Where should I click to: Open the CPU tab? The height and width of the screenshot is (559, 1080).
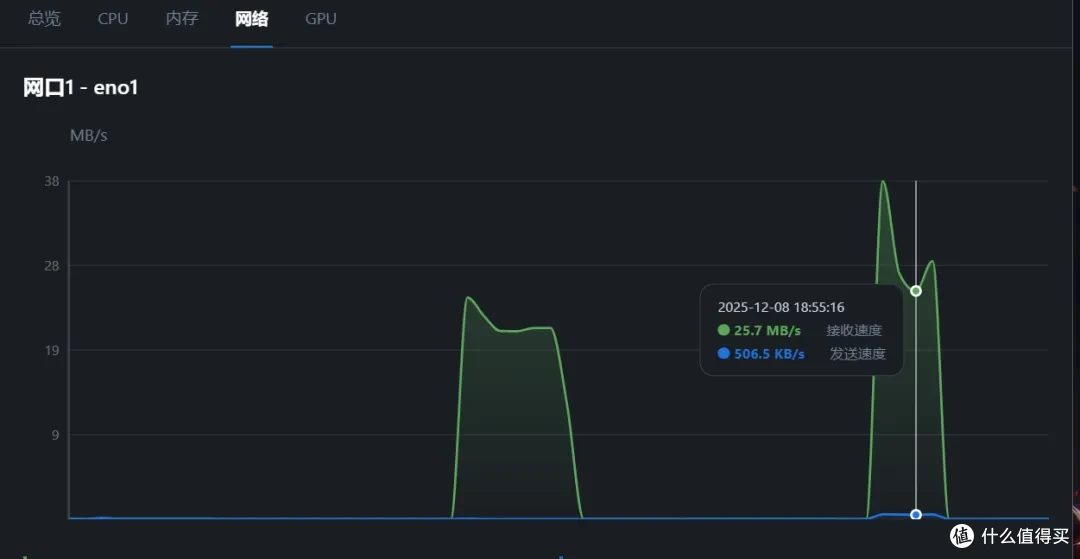(113, 19)
